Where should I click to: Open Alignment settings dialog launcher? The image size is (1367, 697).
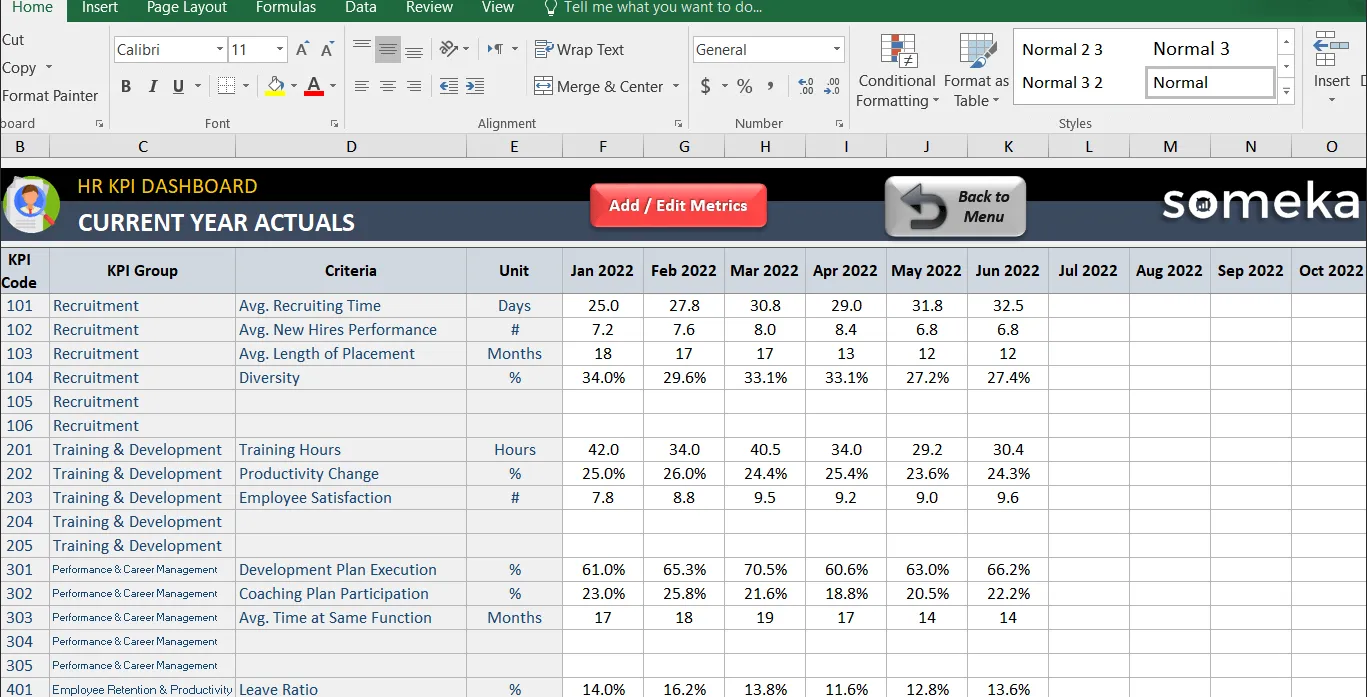[678, 124]
